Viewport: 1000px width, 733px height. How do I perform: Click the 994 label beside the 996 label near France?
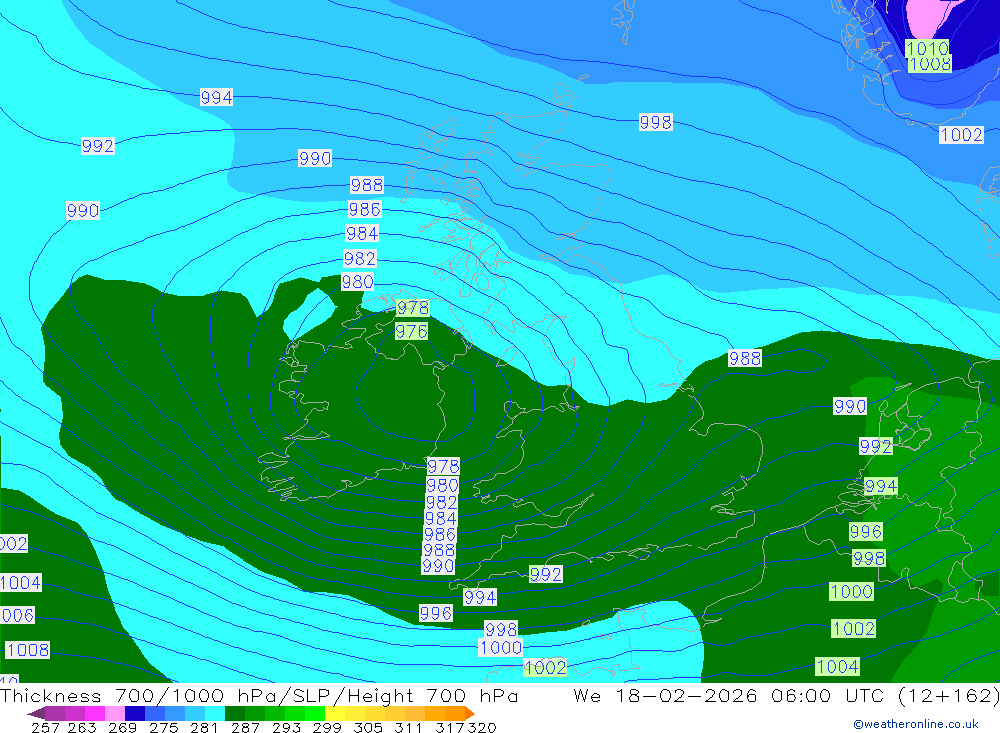click(x=480, y=597)
